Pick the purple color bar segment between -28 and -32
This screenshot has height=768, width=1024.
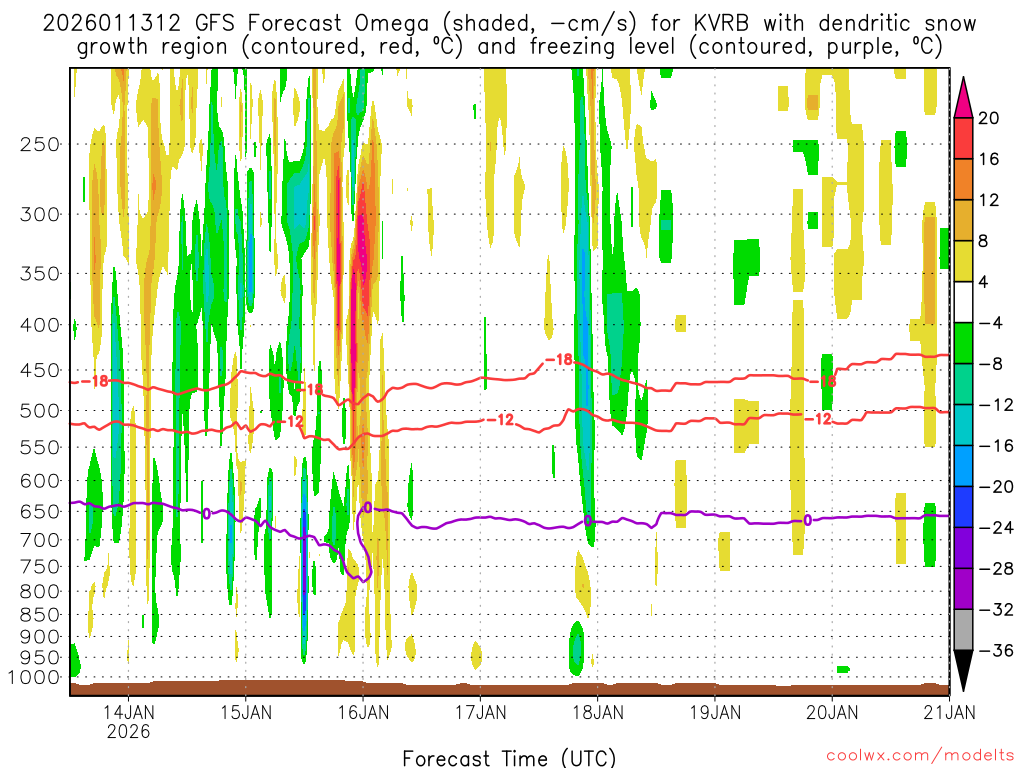coord(964,589)
